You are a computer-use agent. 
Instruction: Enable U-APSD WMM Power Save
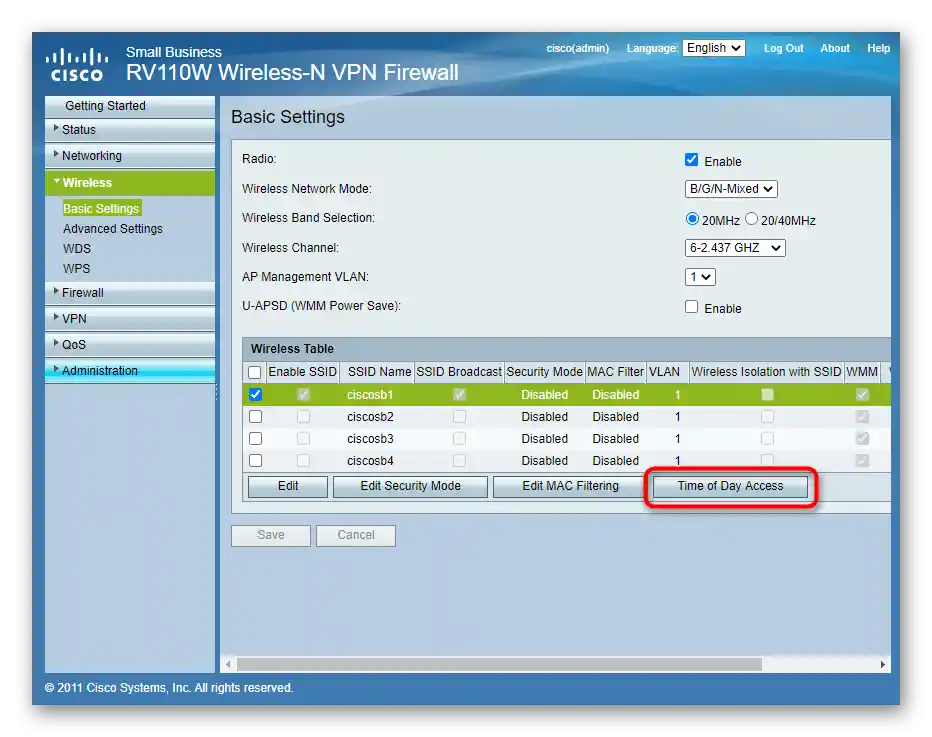click(x=691, y=307)
